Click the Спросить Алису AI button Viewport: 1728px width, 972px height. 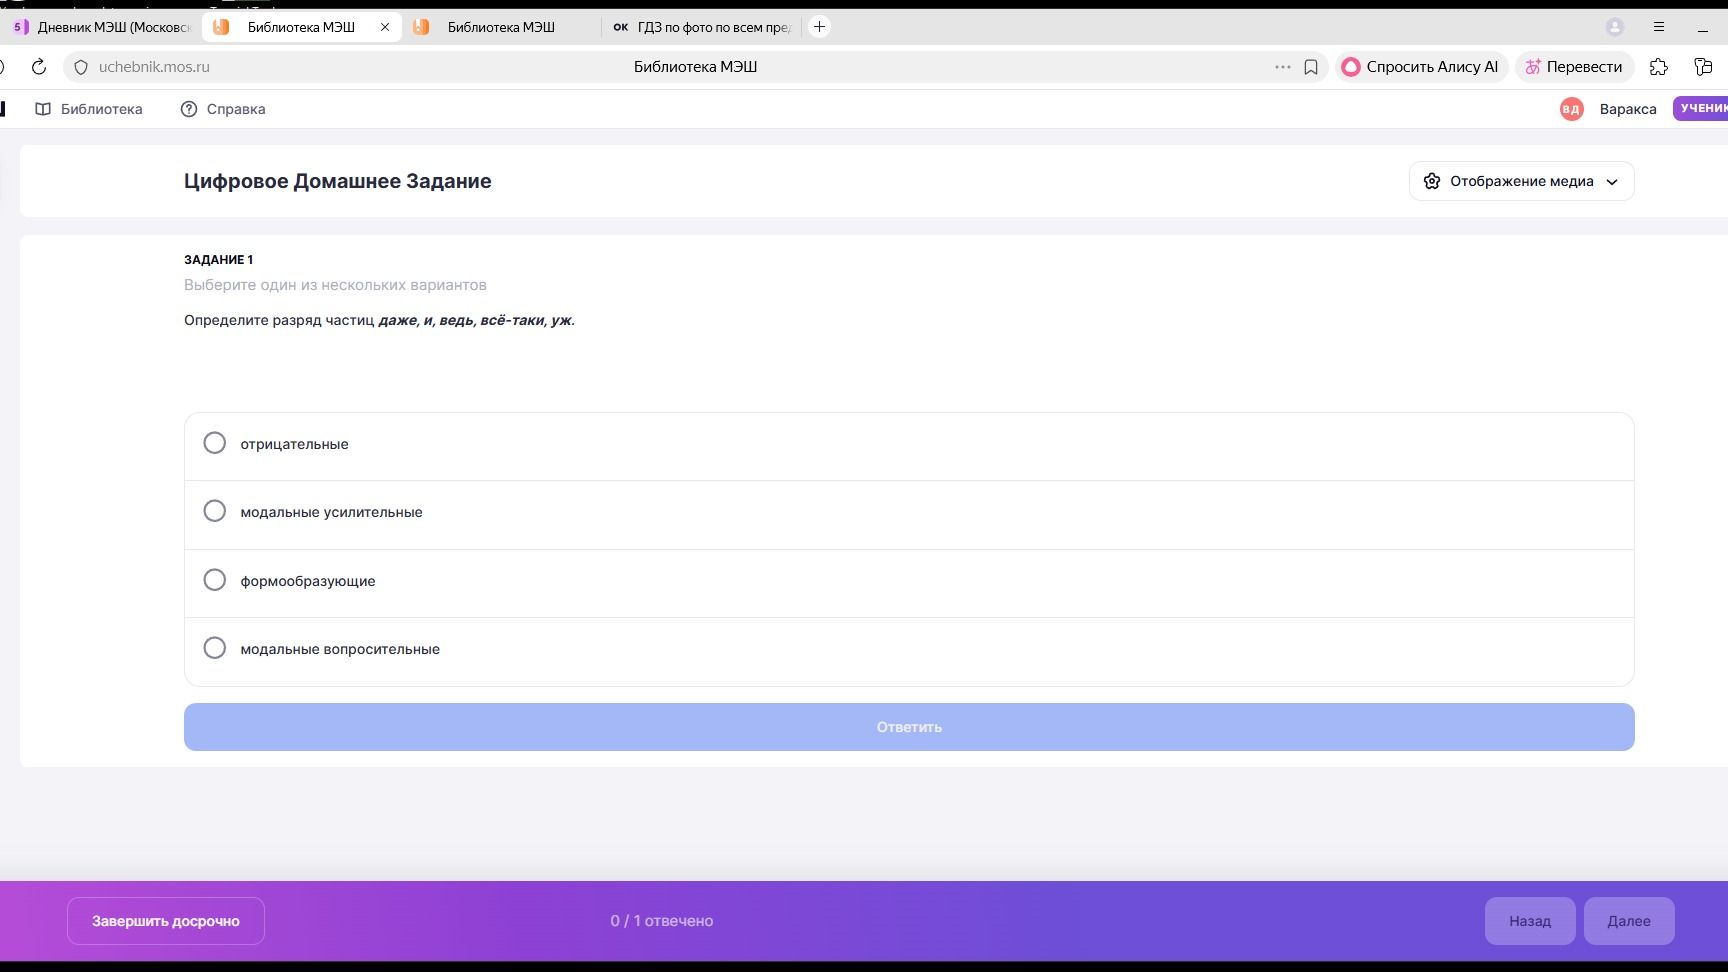point(1421,67)
